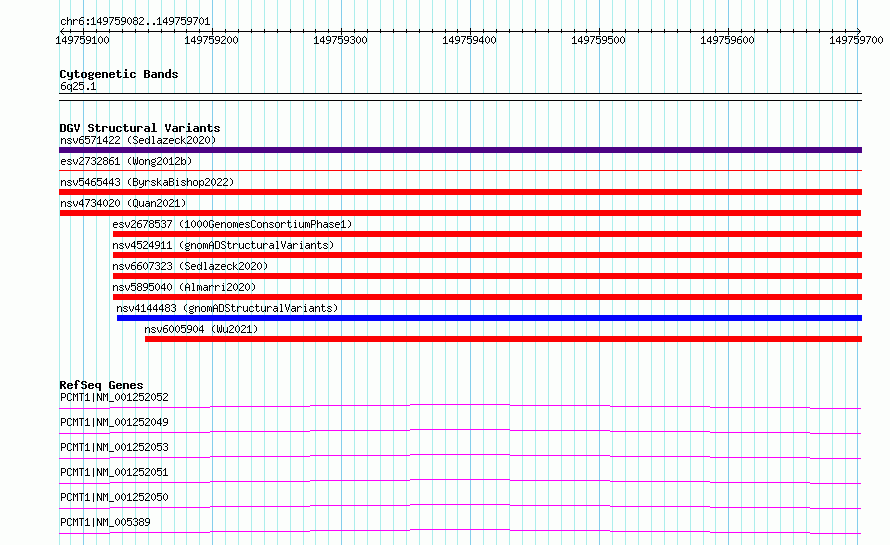This screenshot has height=545, width=890.
Task: Click the red nsv5895040 variant bar
Action: point(488,297)
